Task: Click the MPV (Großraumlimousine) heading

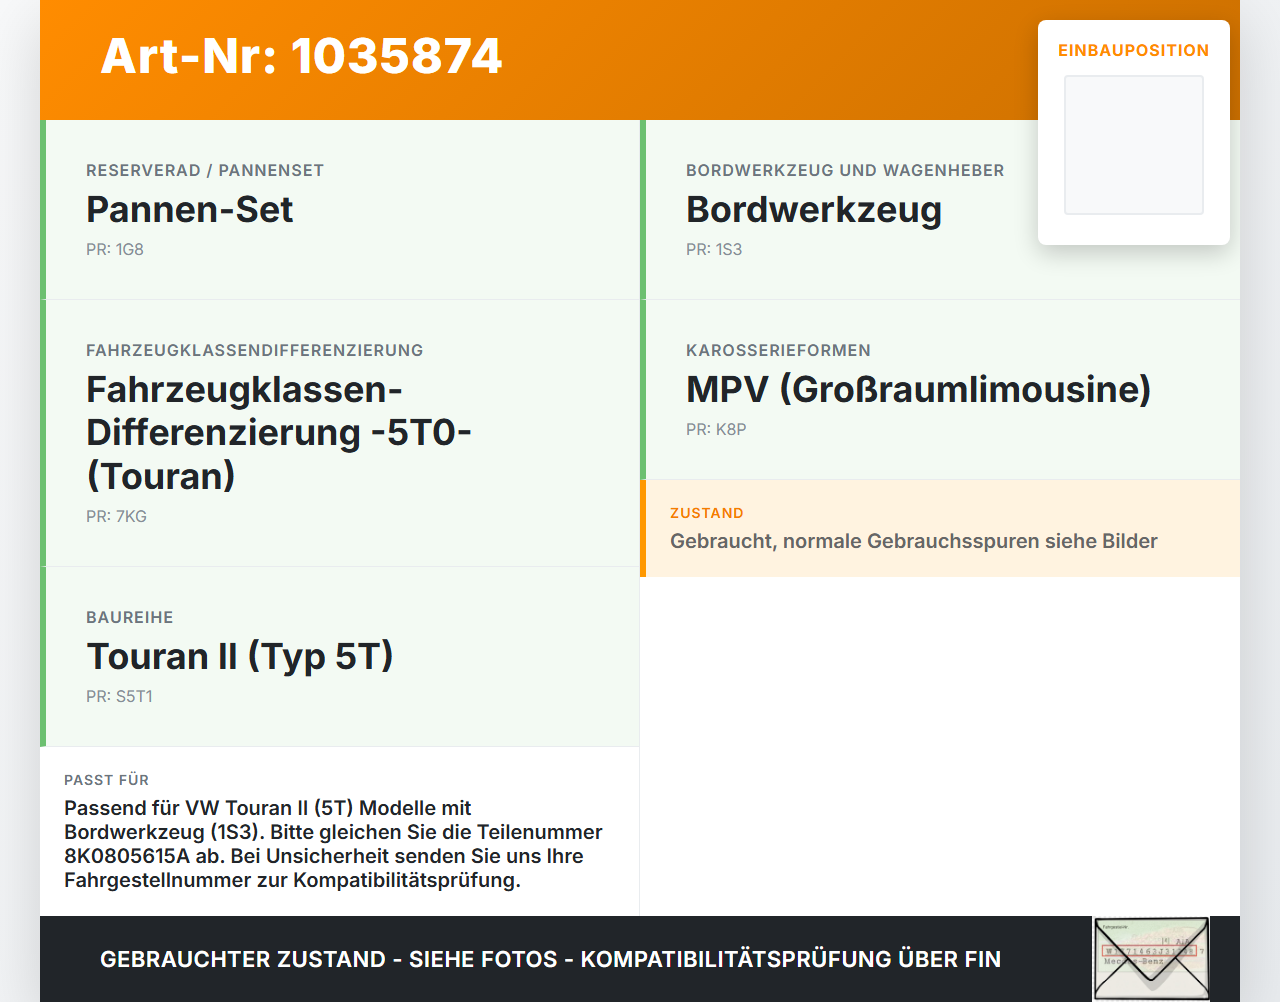Action: [x=919, y=389]
